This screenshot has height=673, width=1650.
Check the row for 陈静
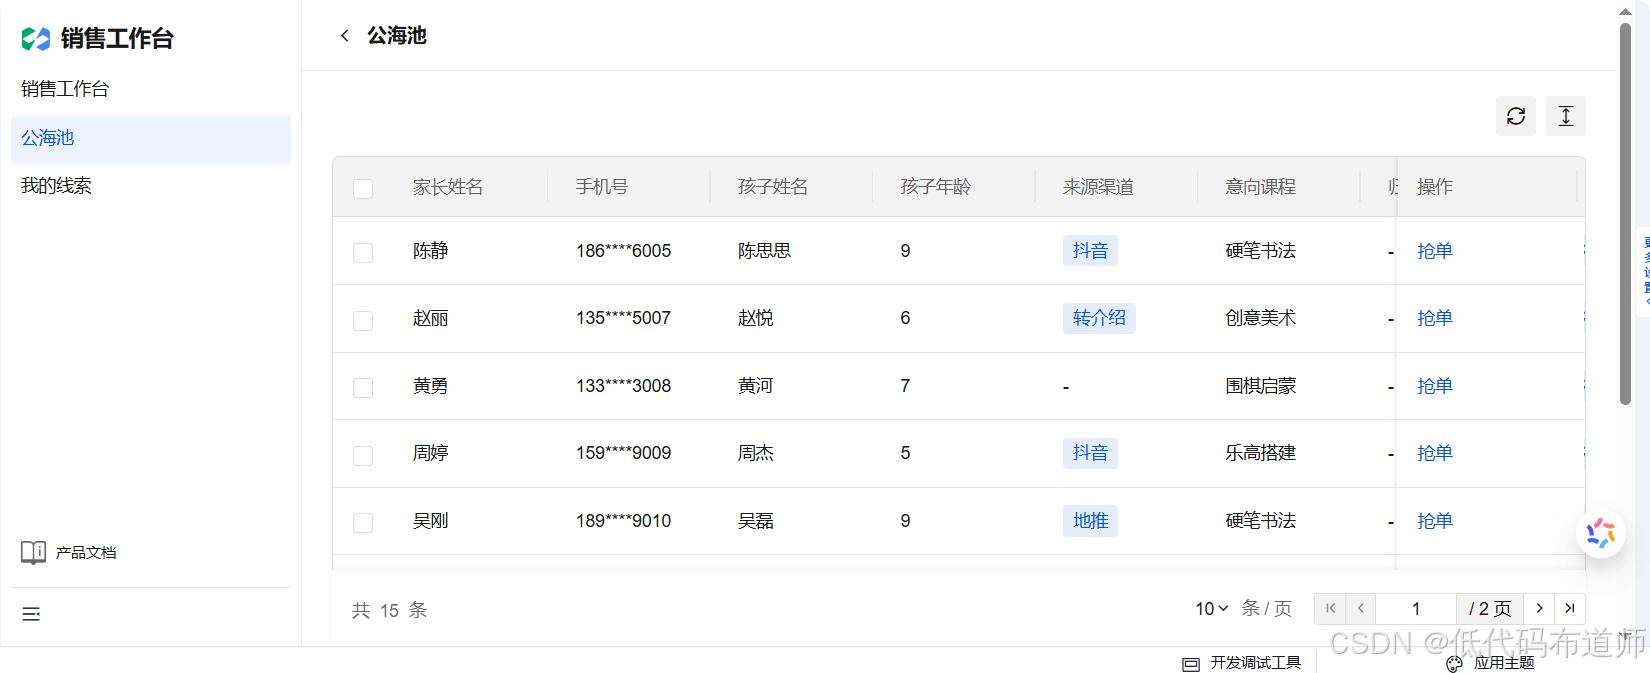[x=363, y=252]
